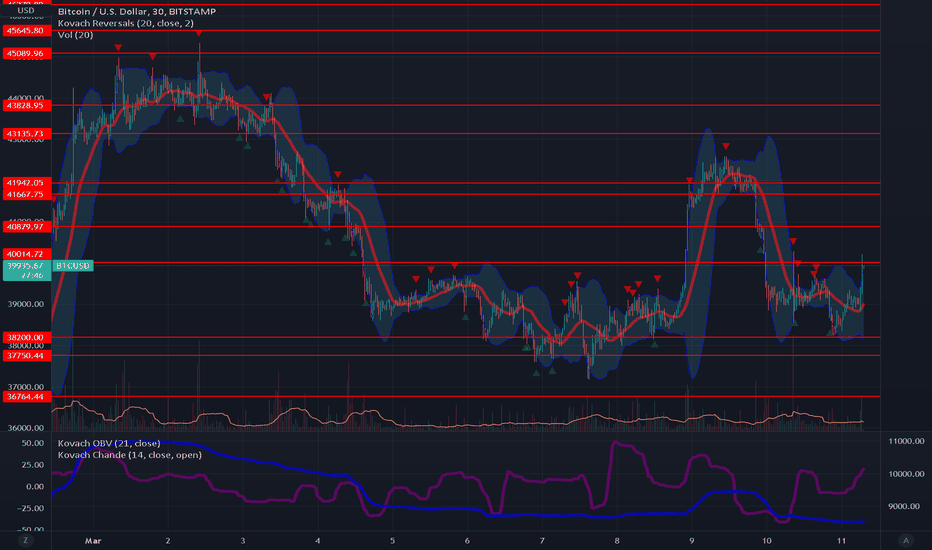Select the Vol (20) indicator legend

point(75,35)
